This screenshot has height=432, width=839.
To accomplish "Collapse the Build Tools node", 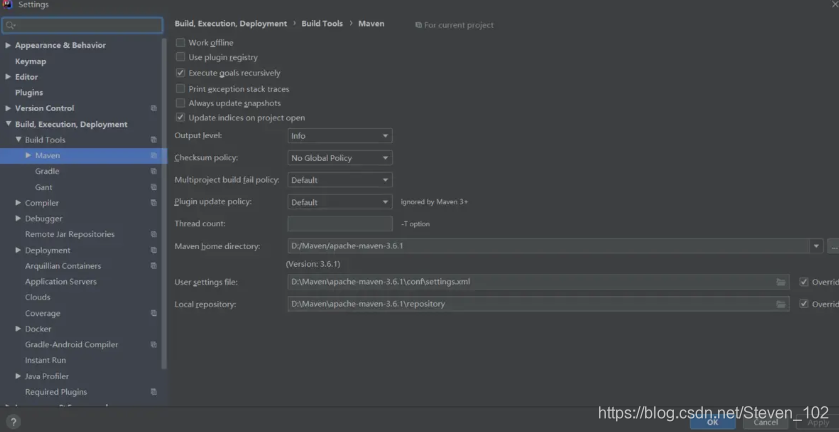I will click(18, 140).
